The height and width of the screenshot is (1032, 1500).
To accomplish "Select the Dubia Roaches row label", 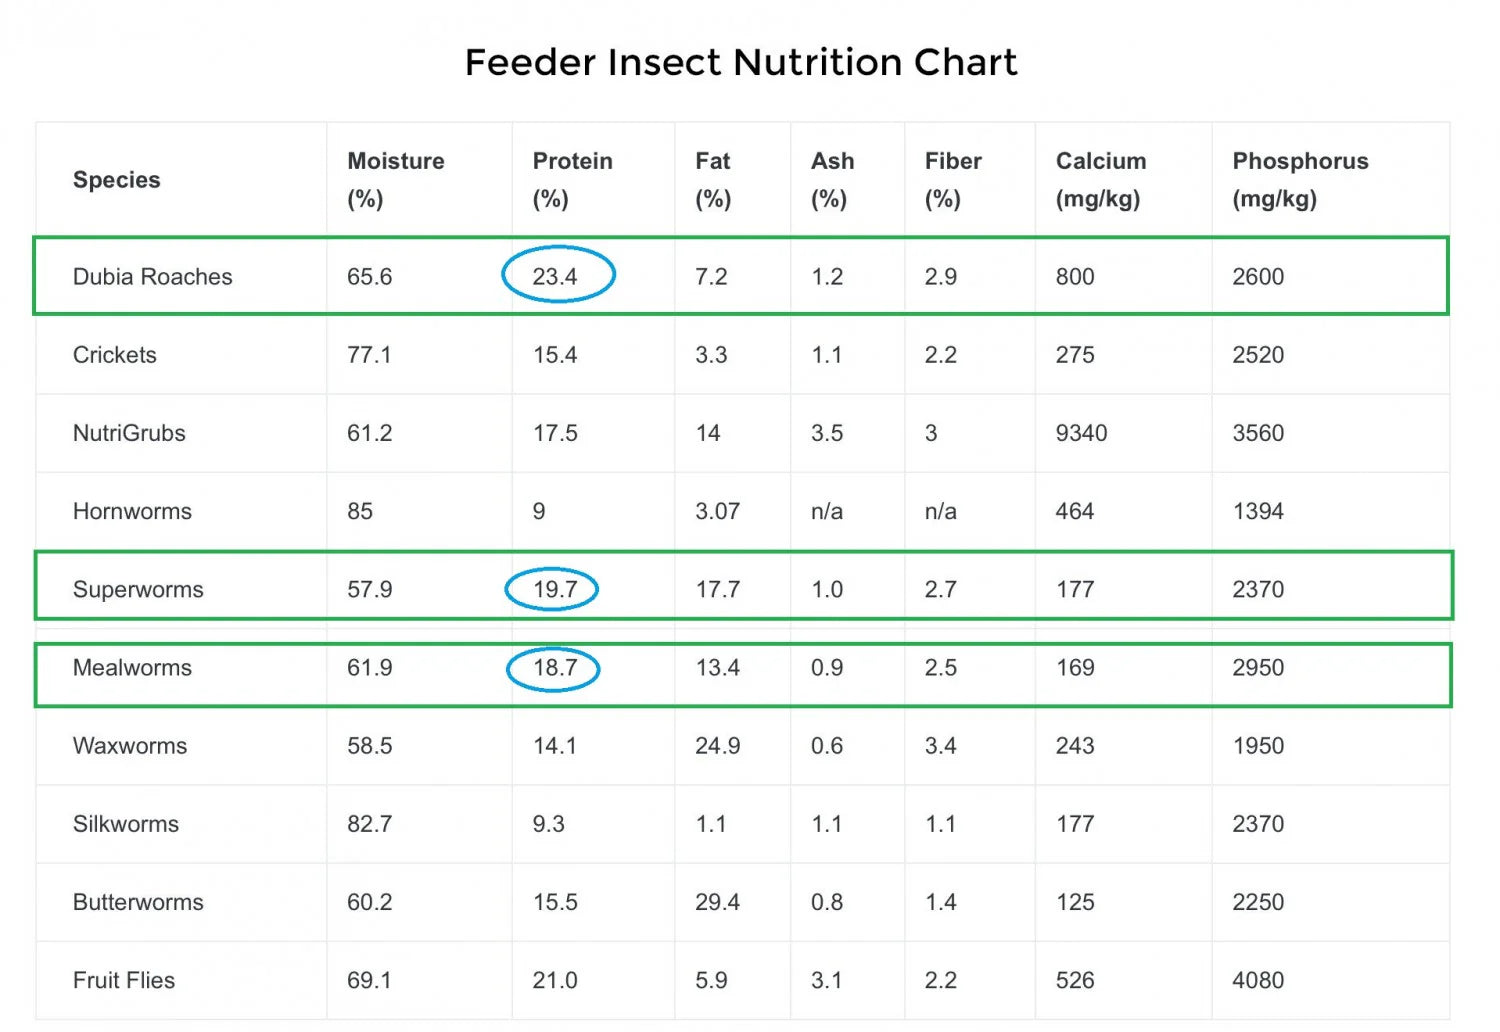I will click(152, 277).
